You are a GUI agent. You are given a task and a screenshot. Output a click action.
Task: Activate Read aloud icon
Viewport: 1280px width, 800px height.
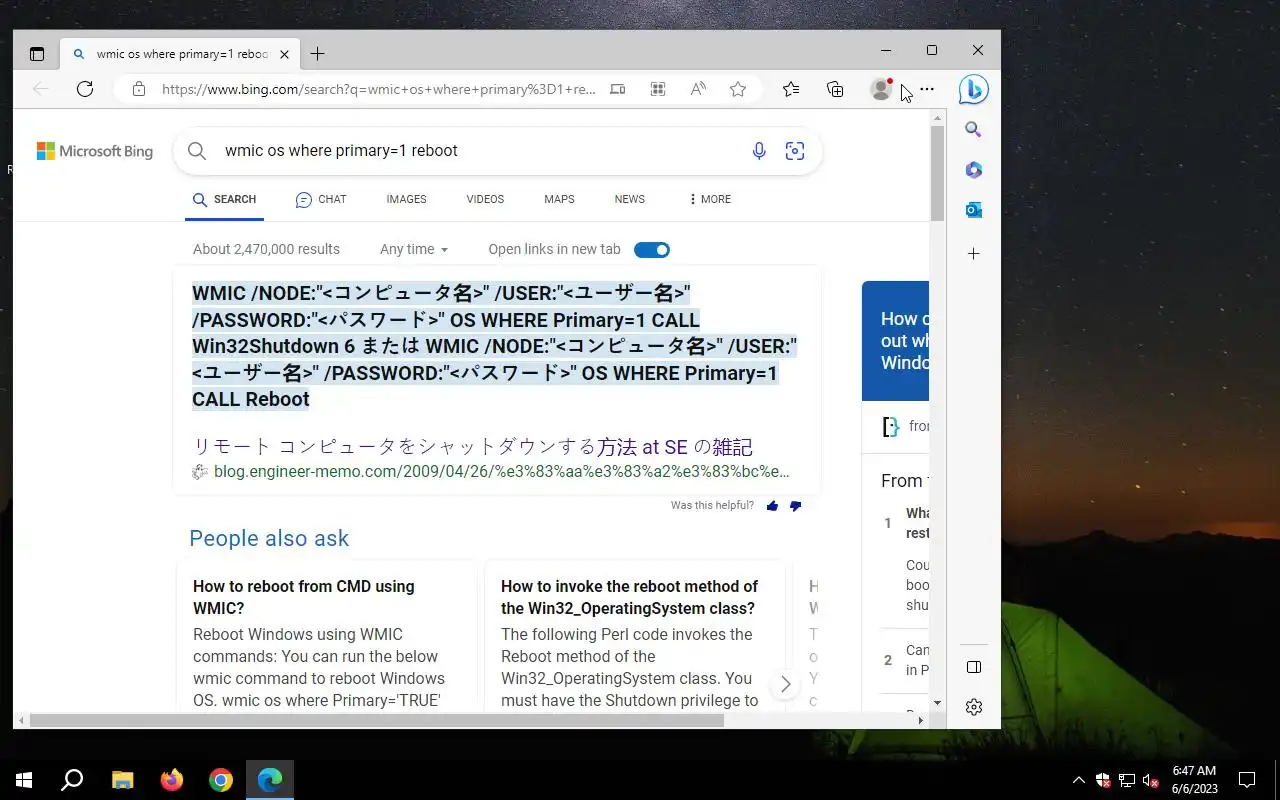[x=698, y=89]
